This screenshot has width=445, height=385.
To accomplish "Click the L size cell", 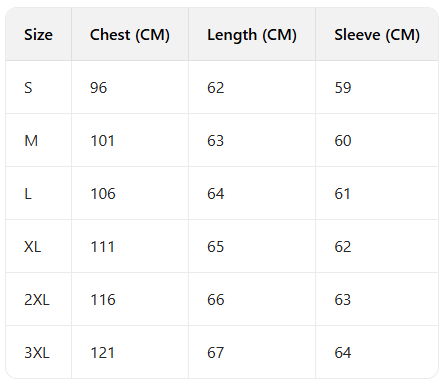I will (28, 194).
